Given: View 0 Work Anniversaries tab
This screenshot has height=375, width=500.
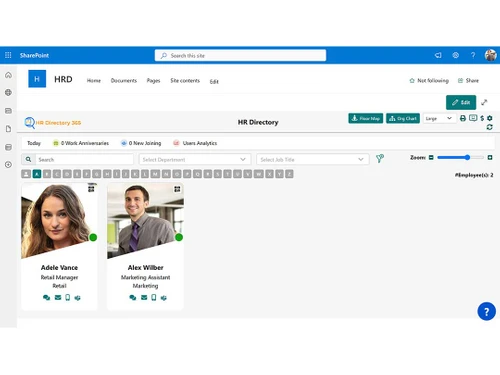Looking at the screenshot, I should click(x=81, y=143).
